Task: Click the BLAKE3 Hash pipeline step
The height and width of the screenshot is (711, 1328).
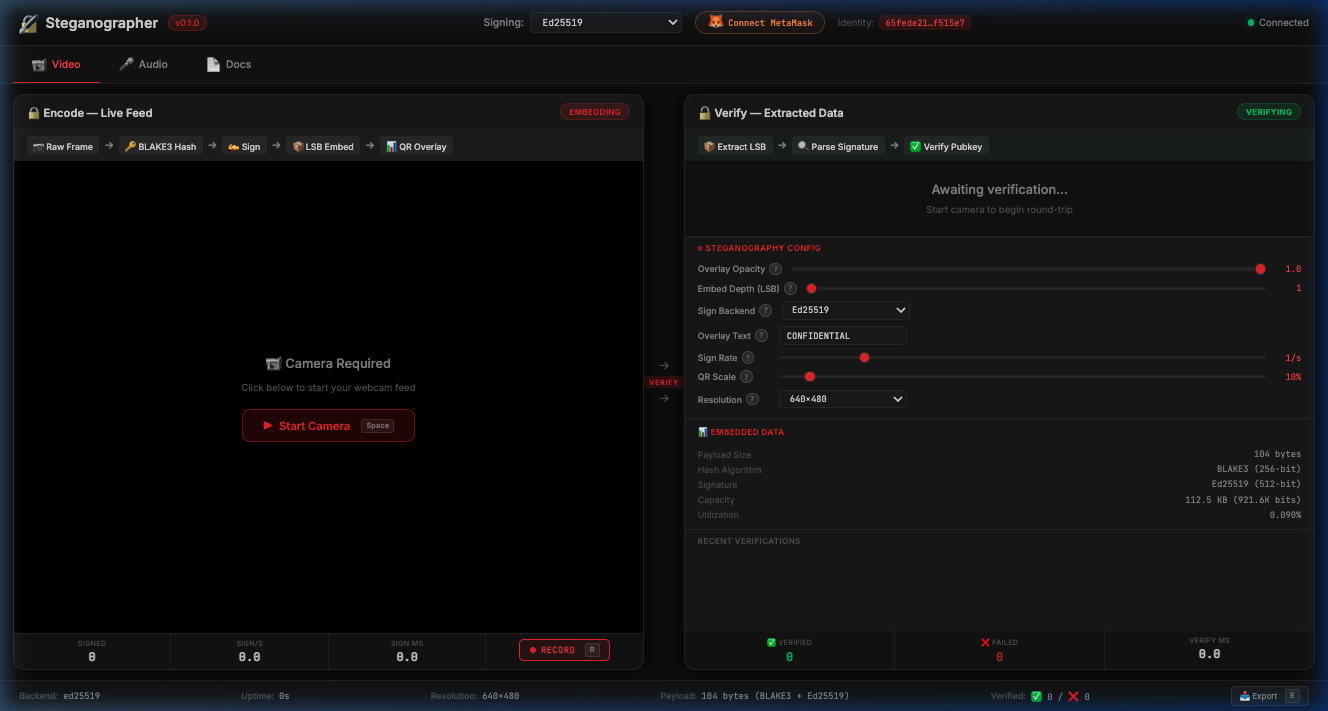Action: [x=160, y=146]
